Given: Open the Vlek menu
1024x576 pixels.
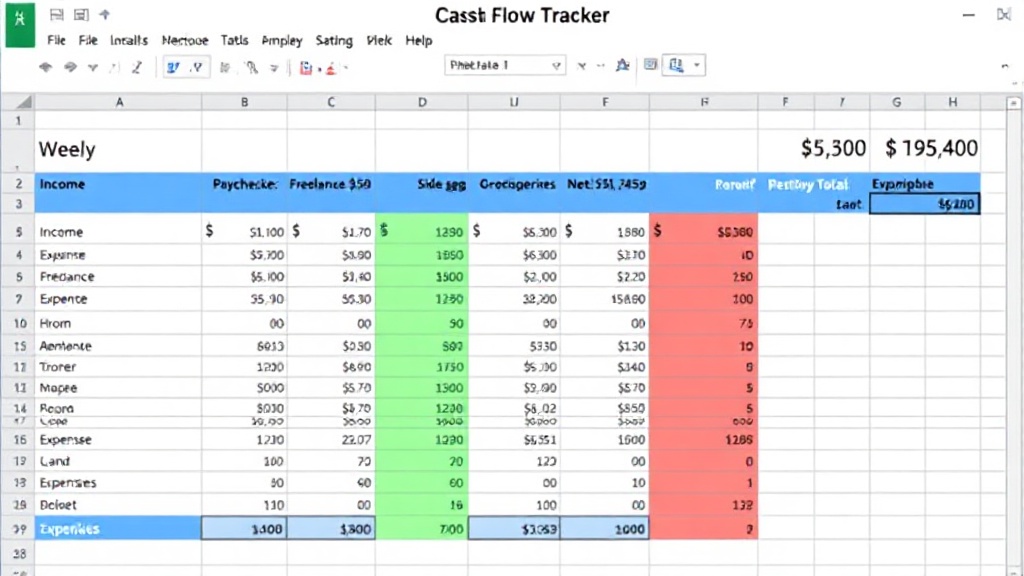Looking at the screenshot, I should [x=379, y=40].
